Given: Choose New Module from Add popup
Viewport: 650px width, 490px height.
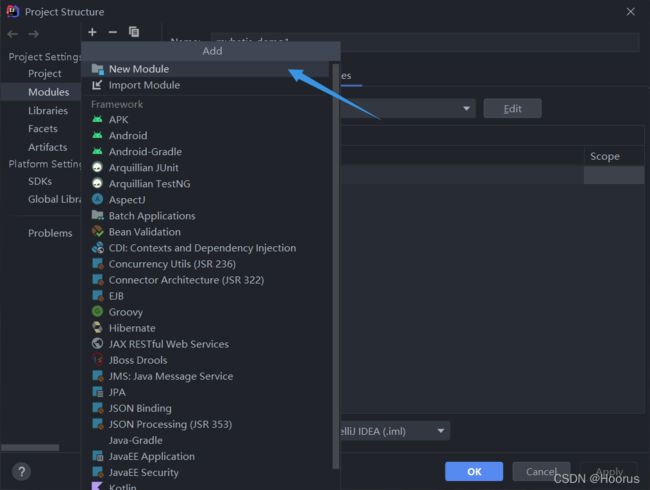Looking at the screenshot, I should click(x=206, y=69).
